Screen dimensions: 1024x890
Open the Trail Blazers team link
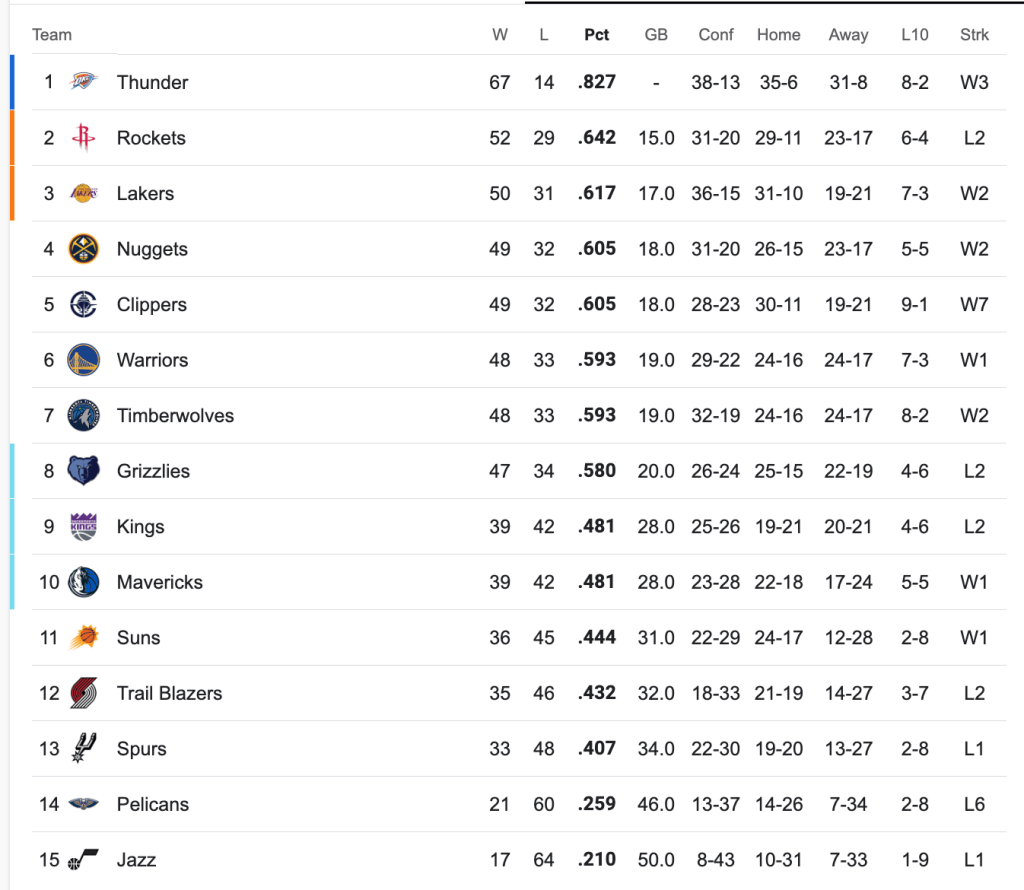[169, 693]
